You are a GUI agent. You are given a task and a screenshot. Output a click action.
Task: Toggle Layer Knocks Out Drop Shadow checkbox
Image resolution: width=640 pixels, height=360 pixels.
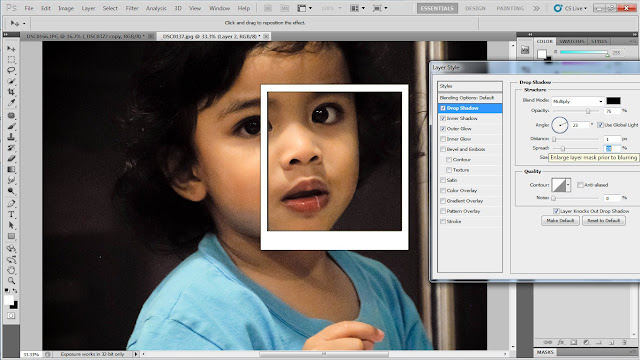coord(556,211)
